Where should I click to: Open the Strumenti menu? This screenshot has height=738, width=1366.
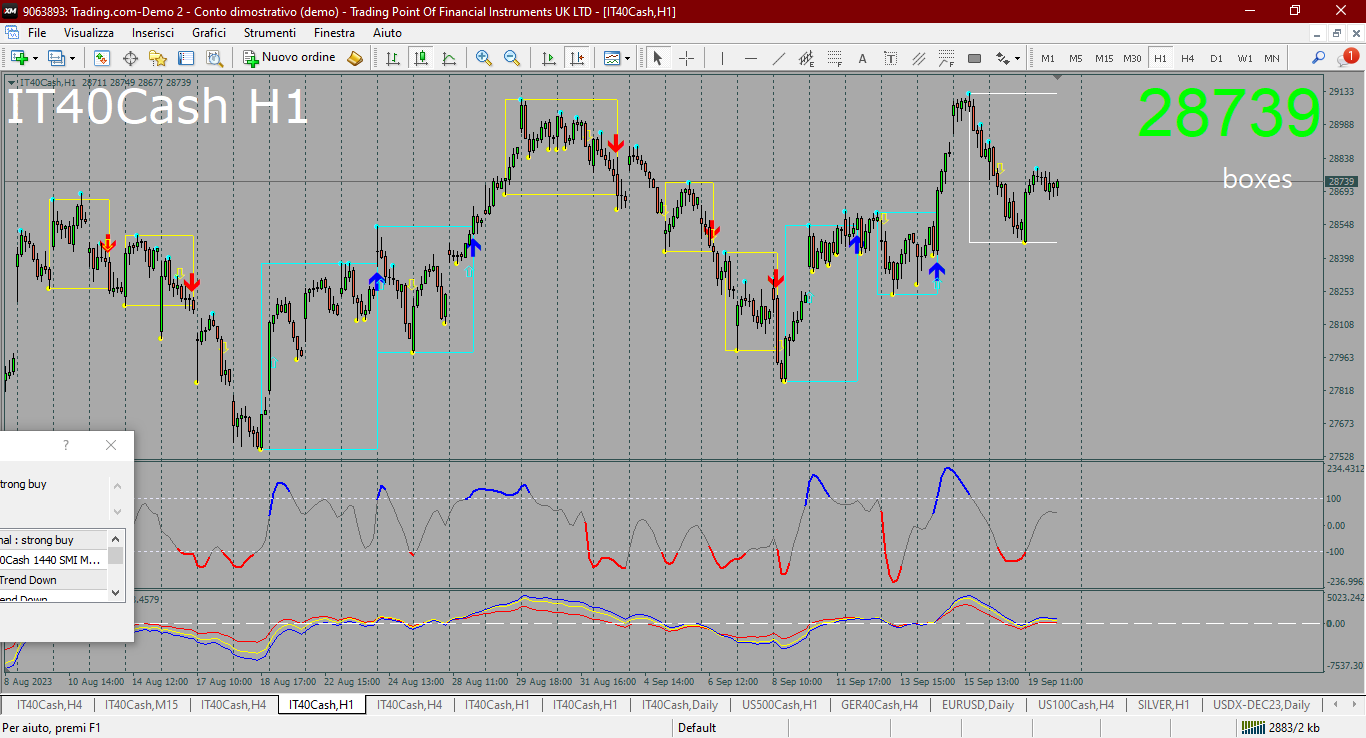pyautogui.click(x=270, y=32)
